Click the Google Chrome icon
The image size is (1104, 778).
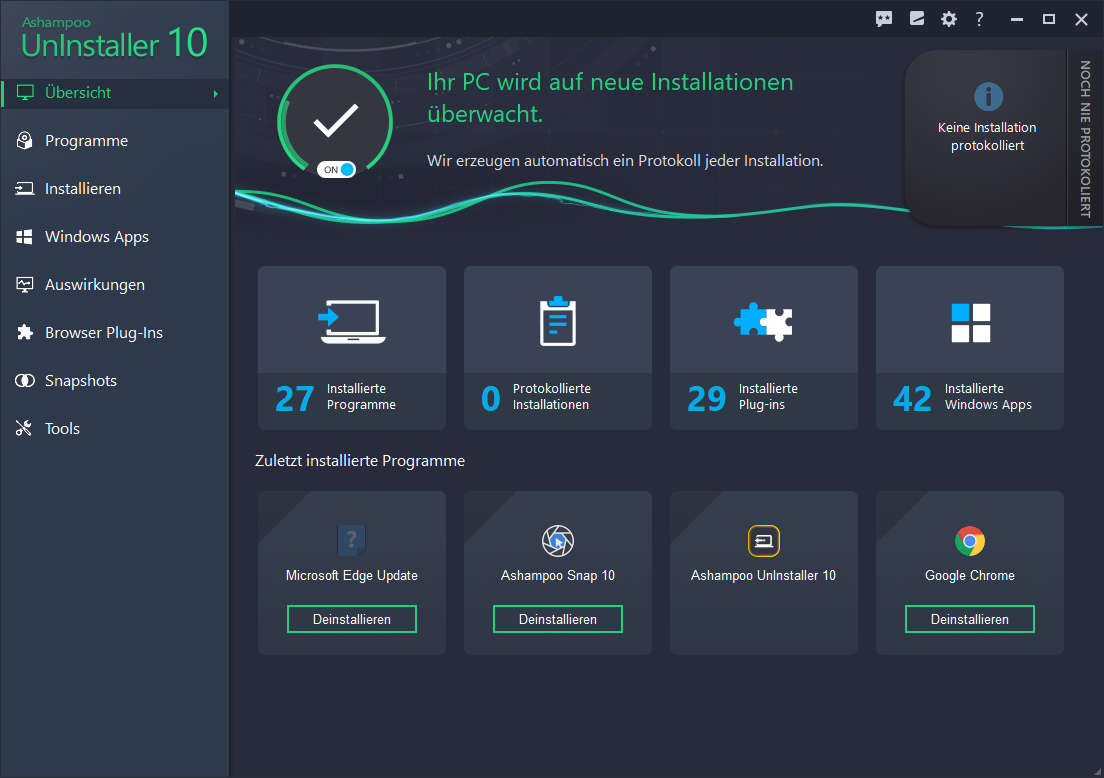point(969,542)
